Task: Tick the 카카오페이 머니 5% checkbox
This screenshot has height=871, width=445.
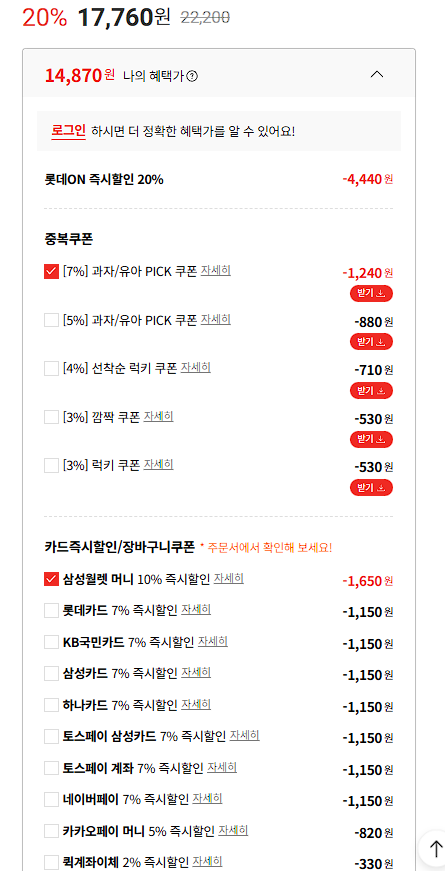Action: 51,832
